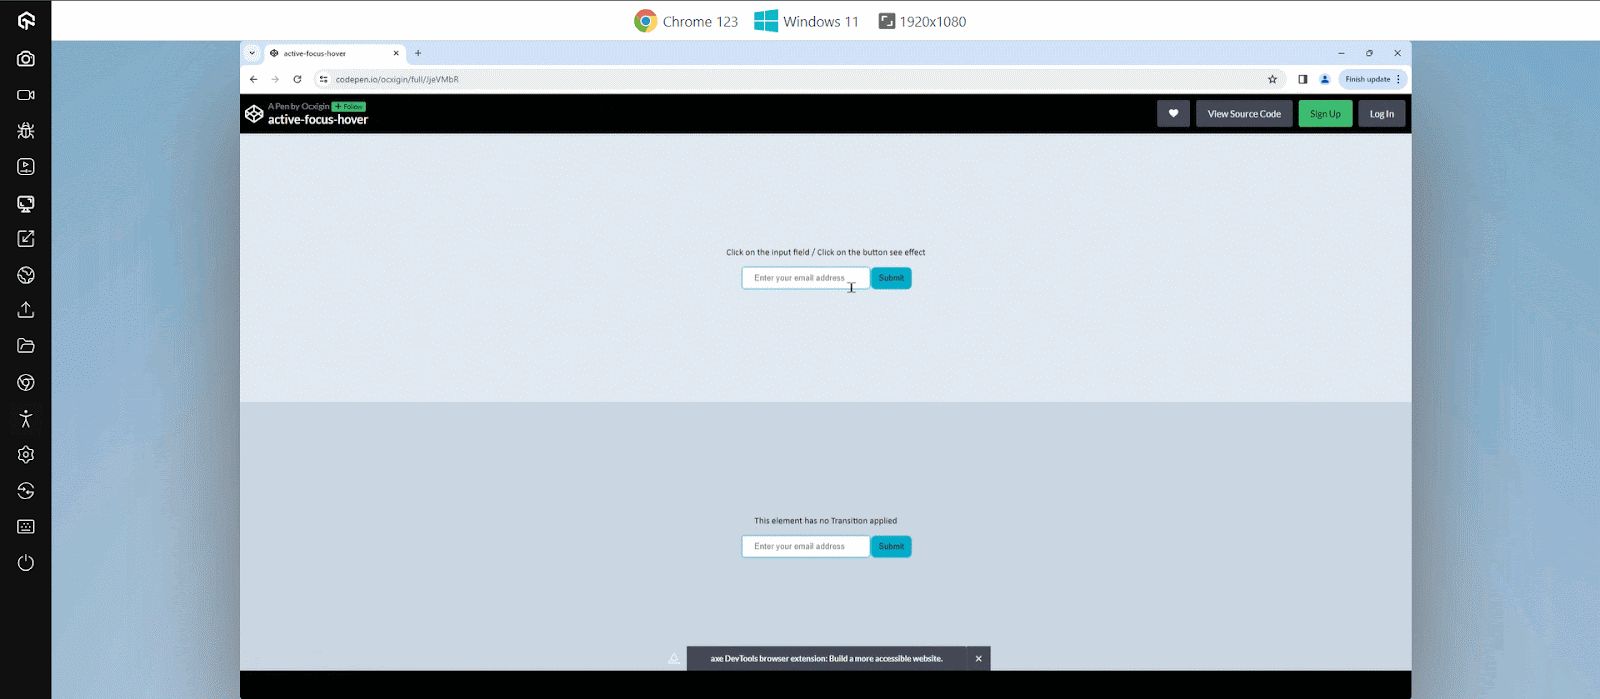Open the accessibility figure icon in the sidebar
Image resolution: width=1600 pixels, height=699 pixels.
click(26, 419)
